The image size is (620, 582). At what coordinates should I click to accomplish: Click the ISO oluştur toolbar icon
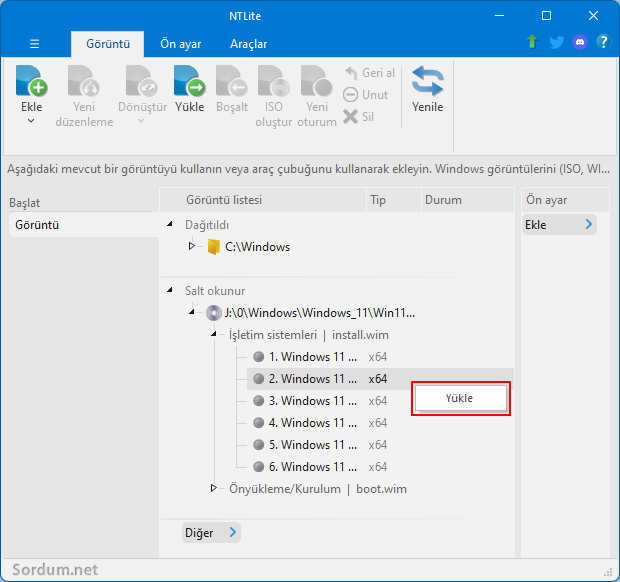[x=274, y=81]
